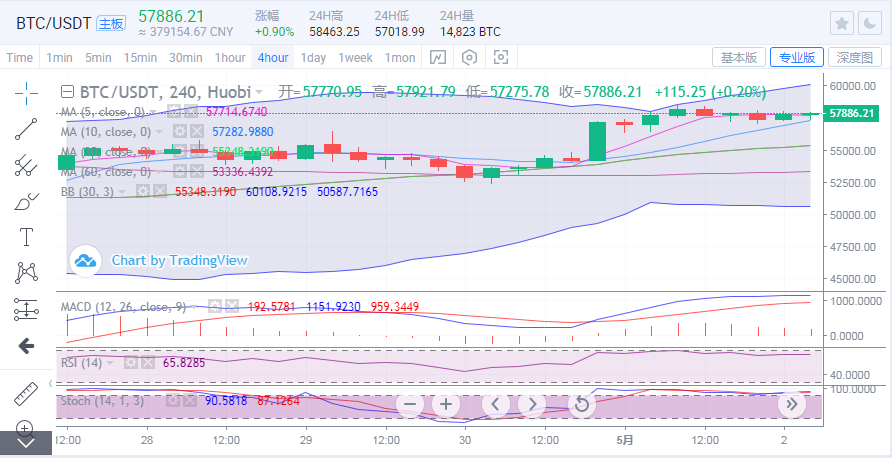
Task: Add BTC/USDT to favorites star
Action: (843, 23)
